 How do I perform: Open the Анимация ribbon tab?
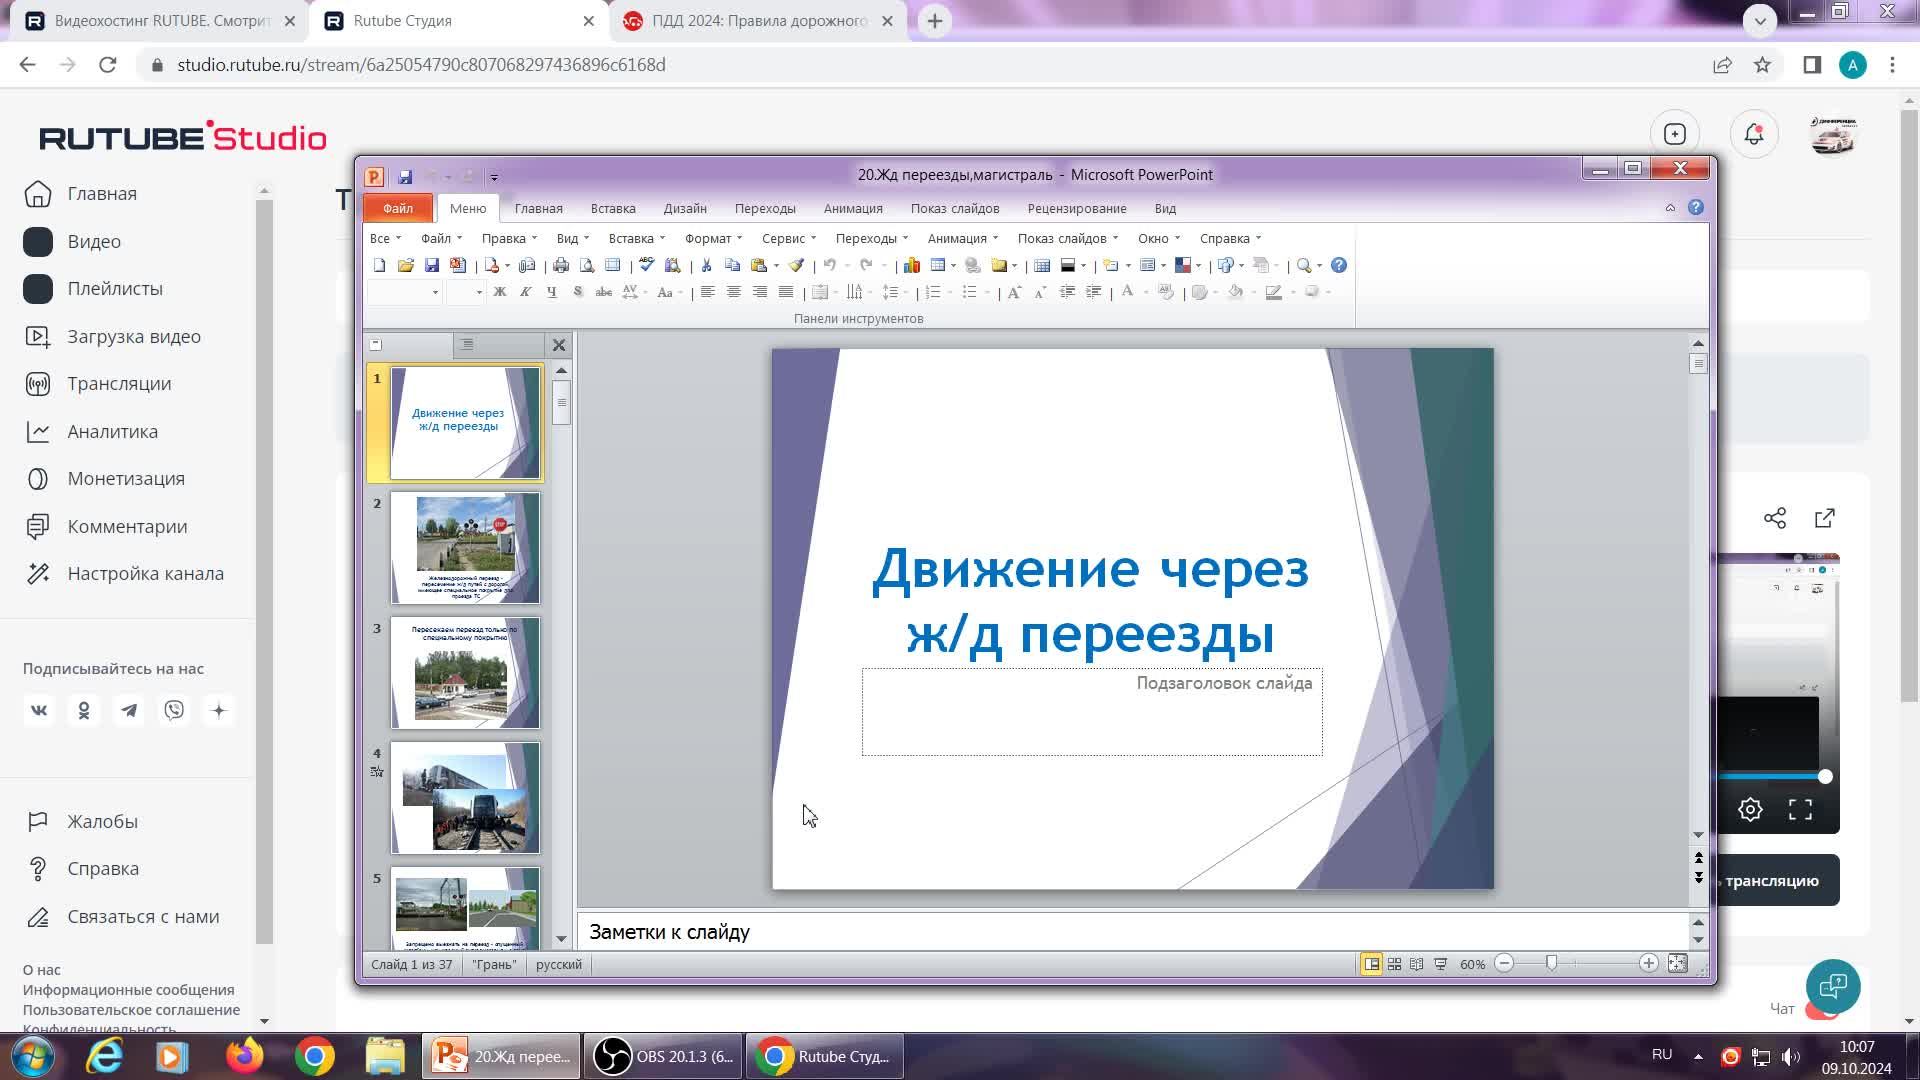(x=853, y=208)
